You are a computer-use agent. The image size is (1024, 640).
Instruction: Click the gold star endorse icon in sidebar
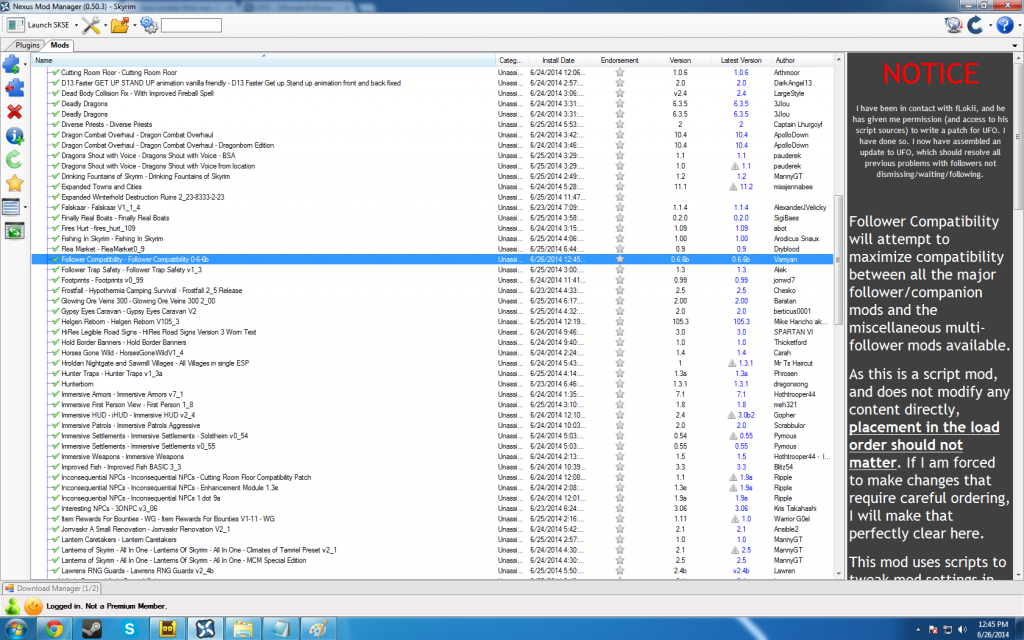pyautogui.click(x=14, y=183)
